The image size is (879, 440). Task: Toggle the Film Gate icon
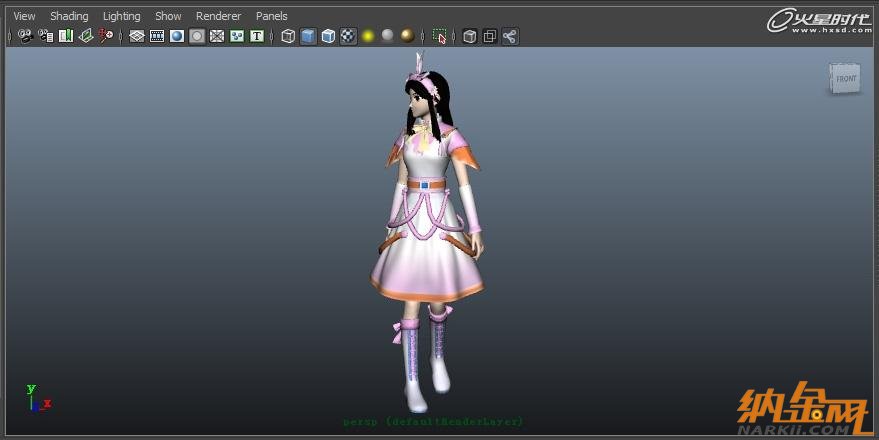tap(157, 36)
